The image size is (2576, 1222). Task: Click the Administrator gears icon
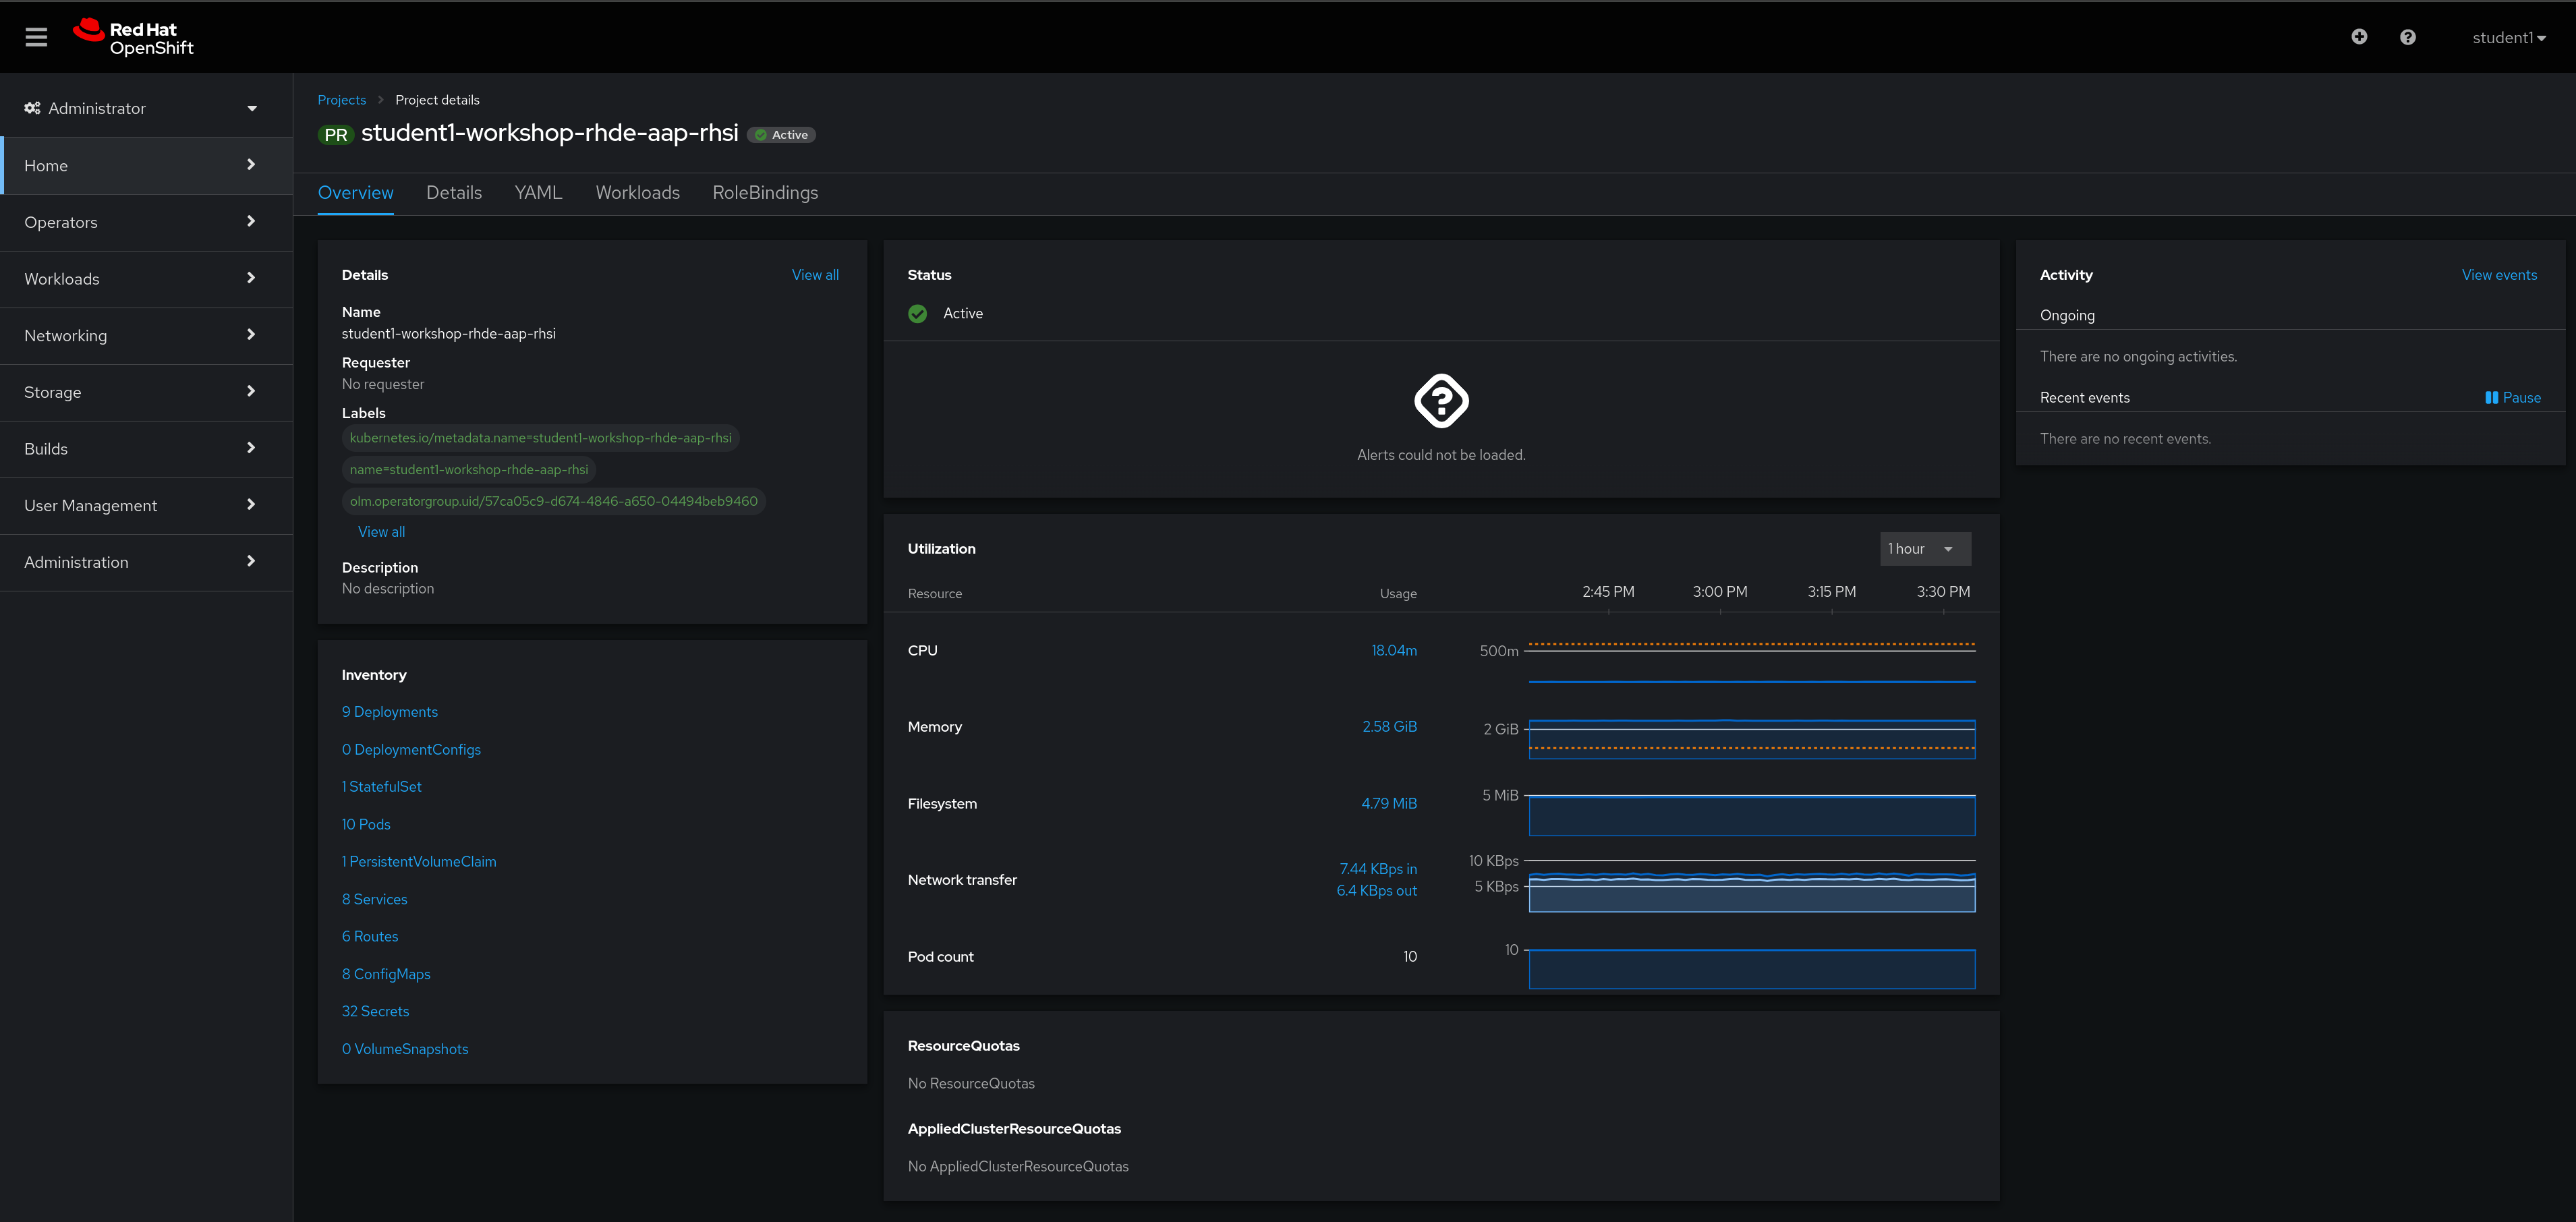(x=33, y=108)
